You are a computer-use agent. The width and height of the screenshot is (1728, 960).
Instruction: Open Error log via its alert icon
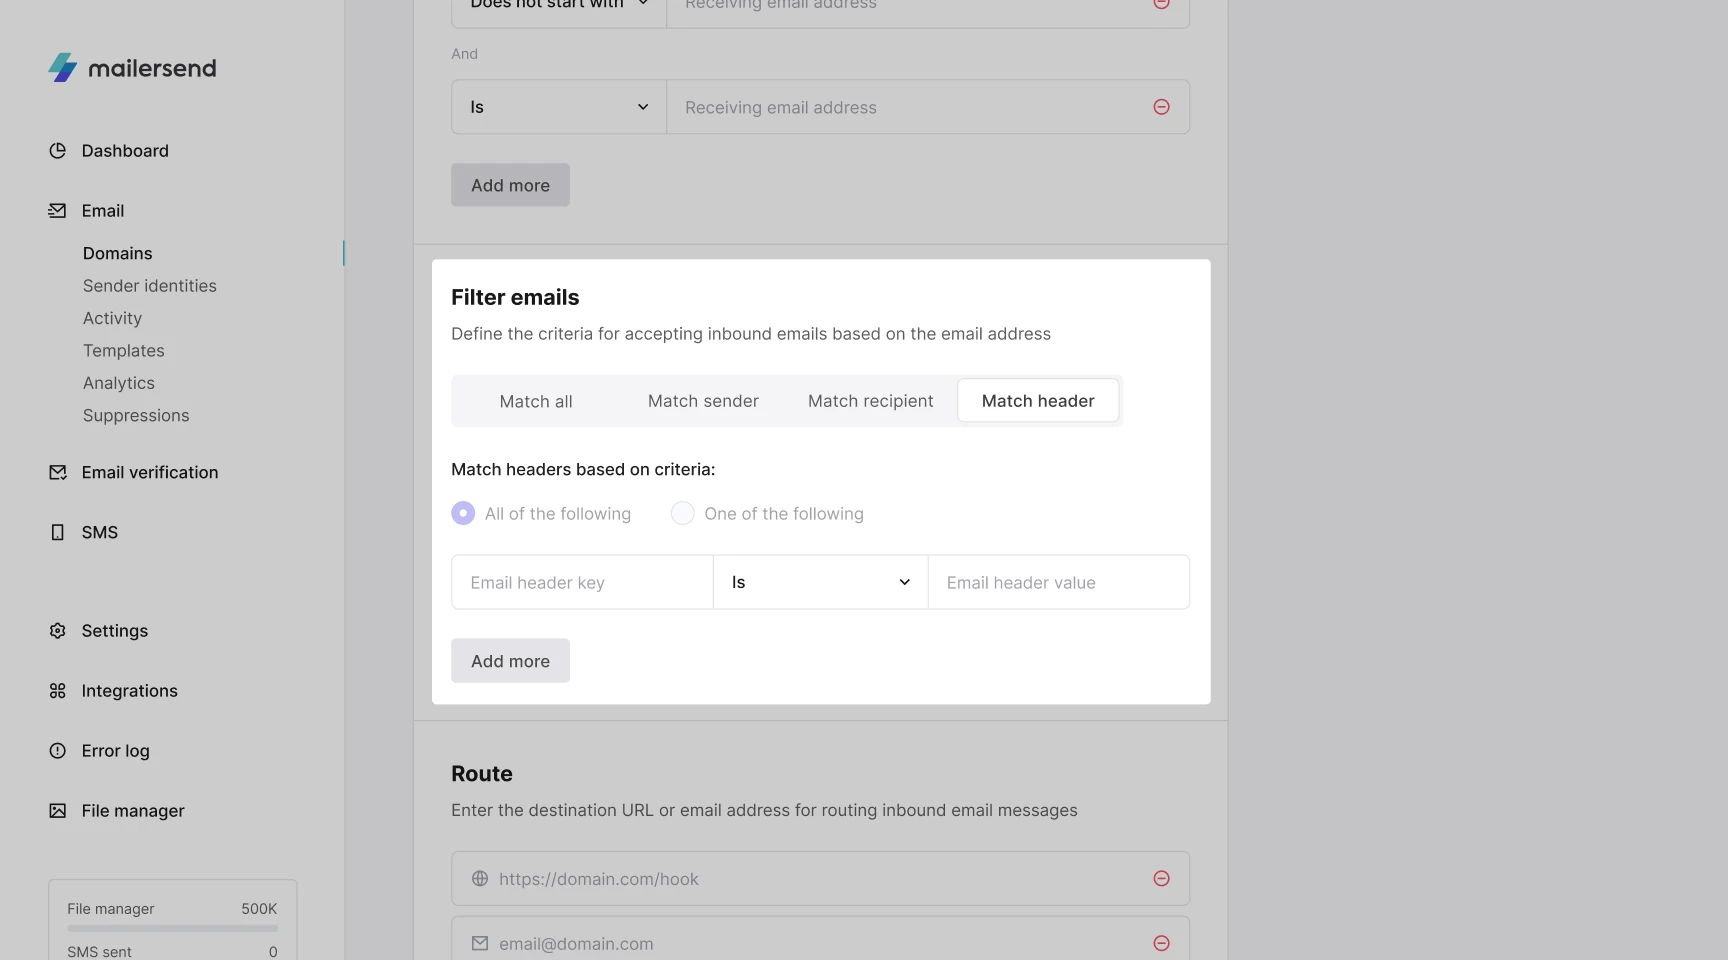click(58, 751)
